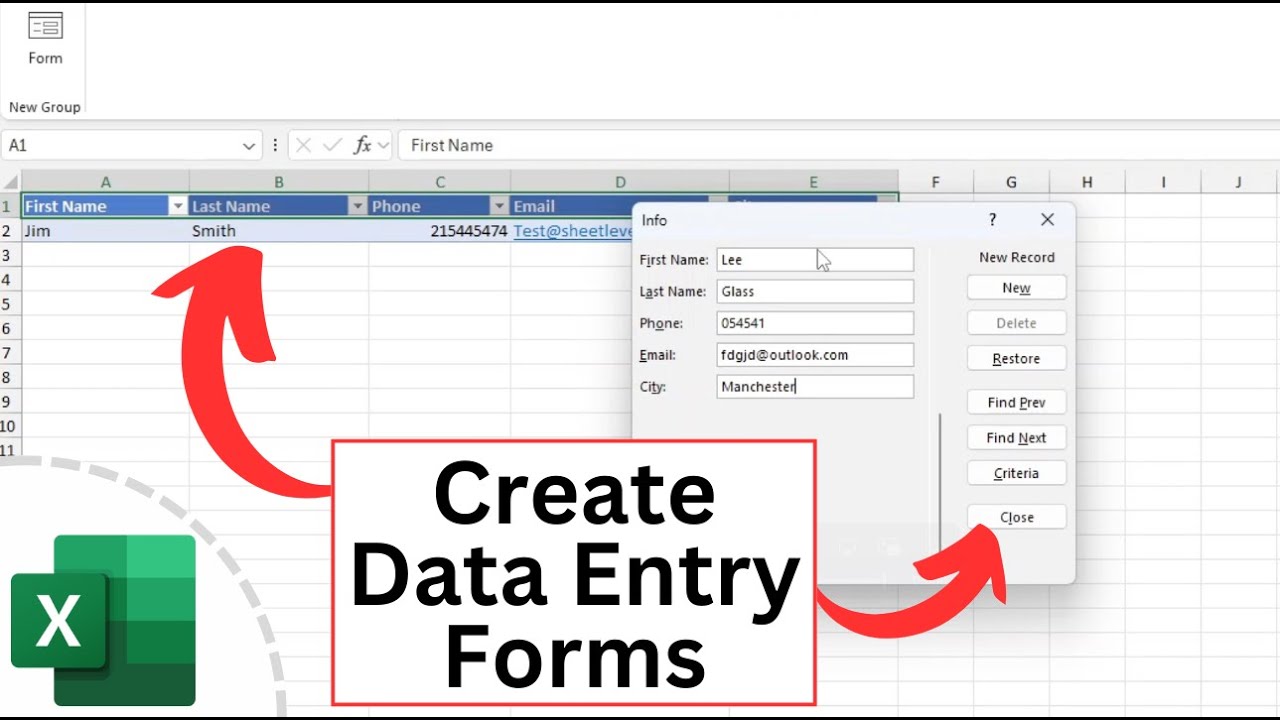Click the Email field with fdgjd@outlook.com

click(x=815, y=355)
